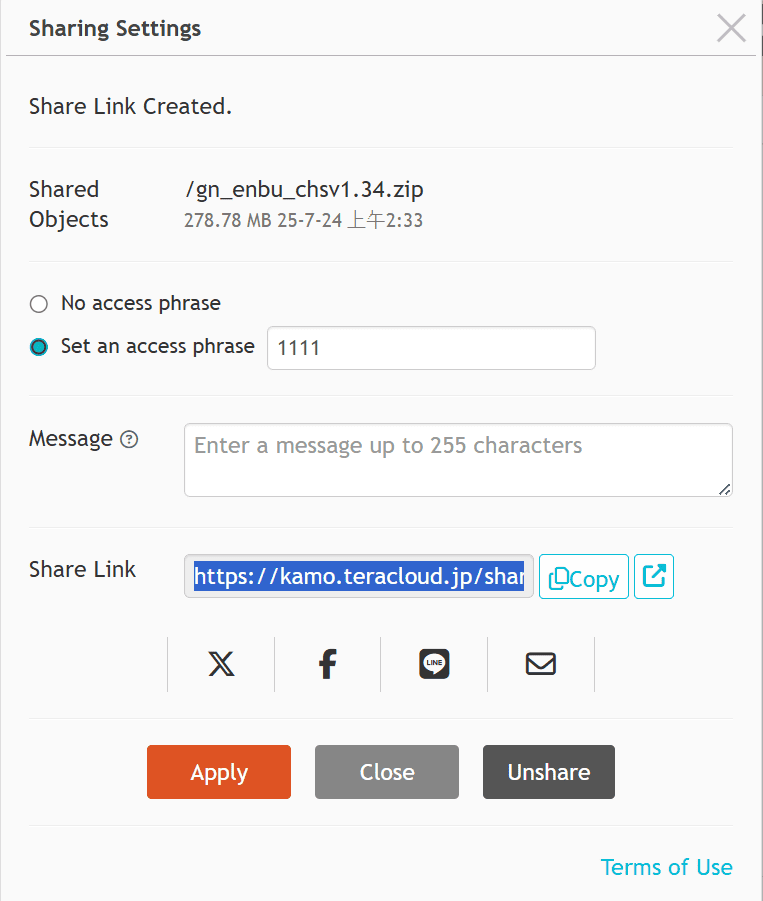Share the link on Facebook
Screen dimensions: 763x901
click(x=327, y=664)
